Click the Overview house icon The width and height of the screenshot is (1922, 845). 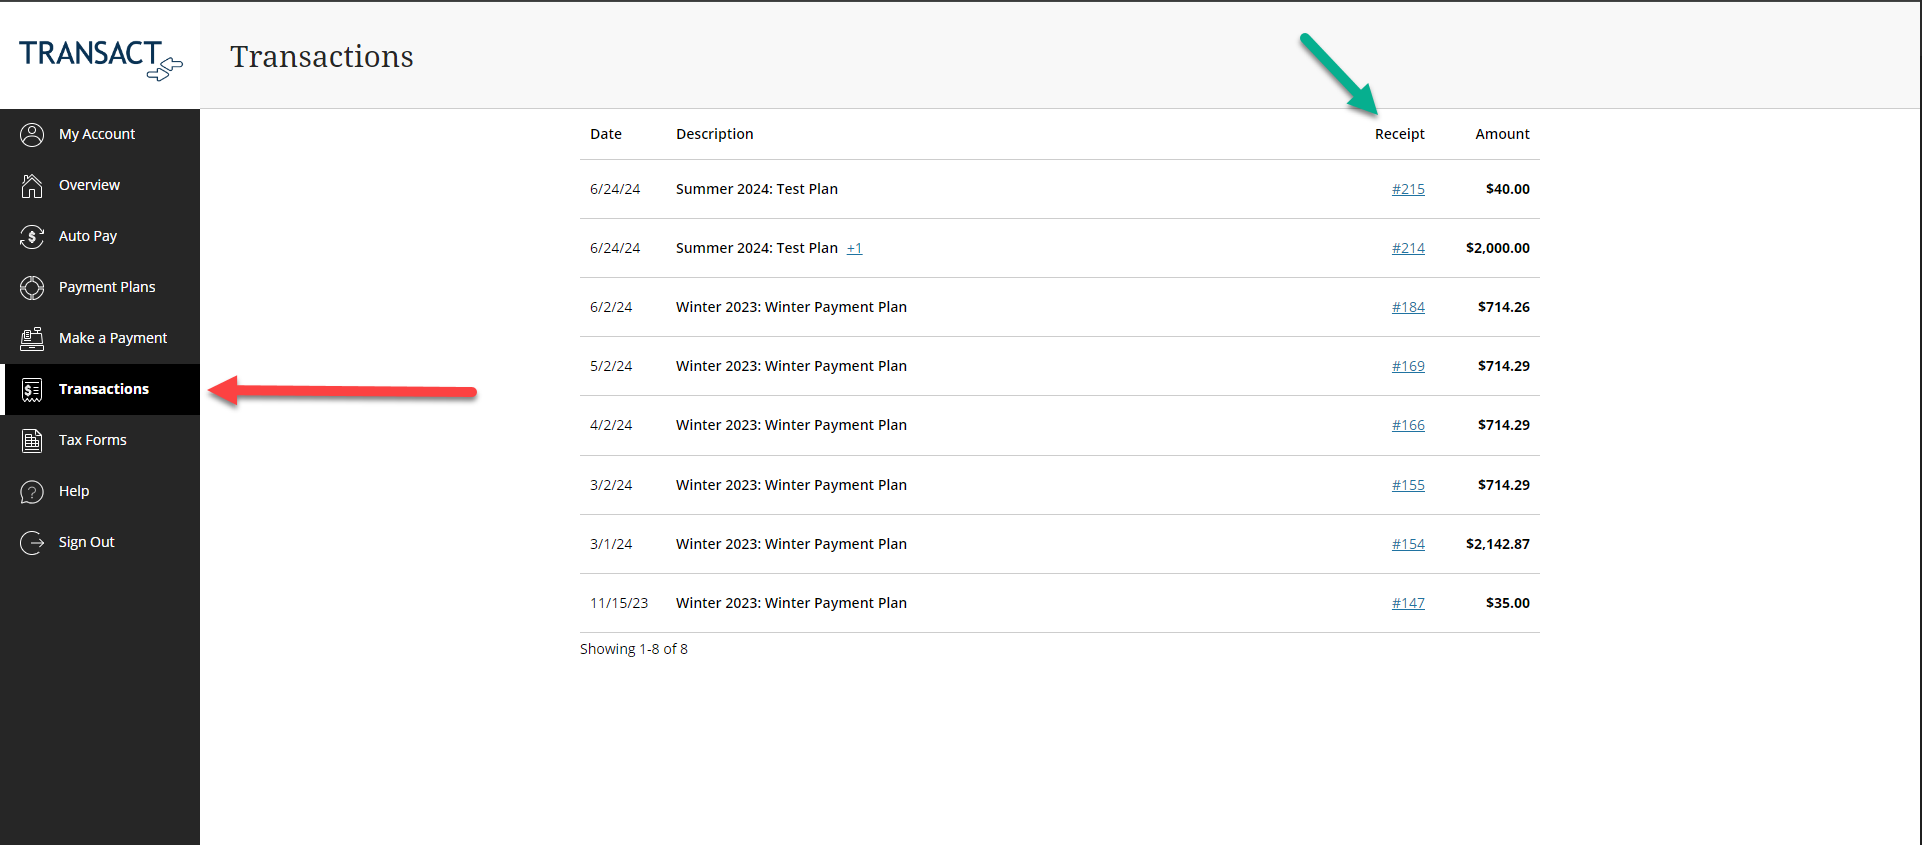(x=32, y=185)
